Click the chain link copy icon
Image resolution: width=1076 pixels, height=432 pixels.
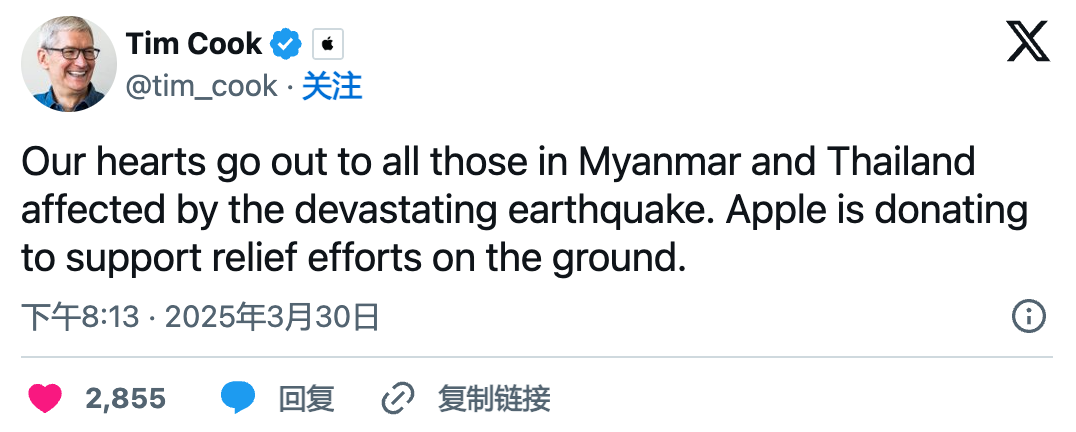[398, 399]
